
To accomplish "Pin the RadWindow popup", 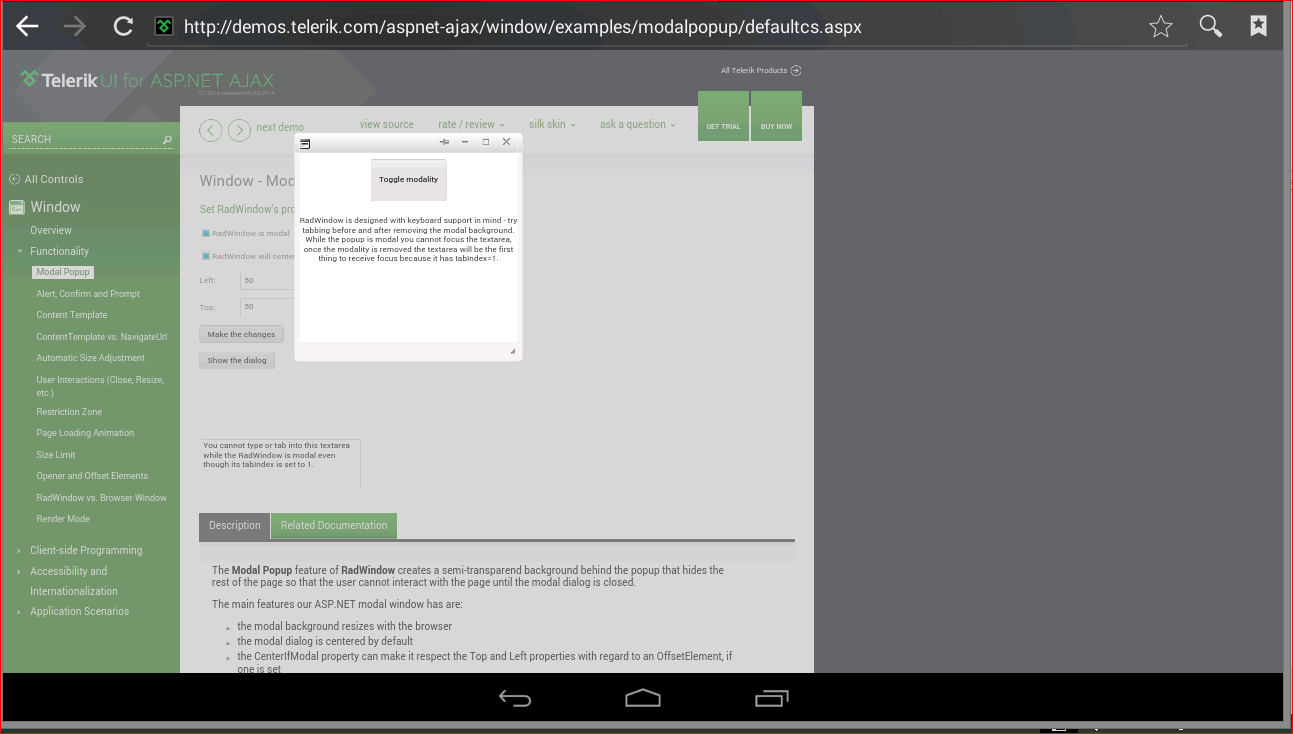I will 444,142.
